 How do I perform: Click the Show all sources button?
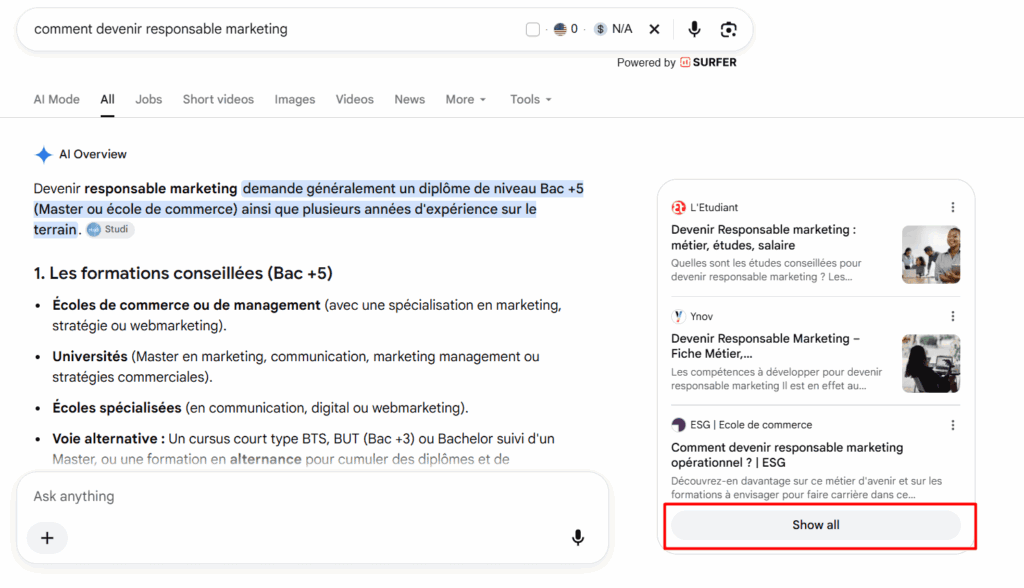coord(816,525)
